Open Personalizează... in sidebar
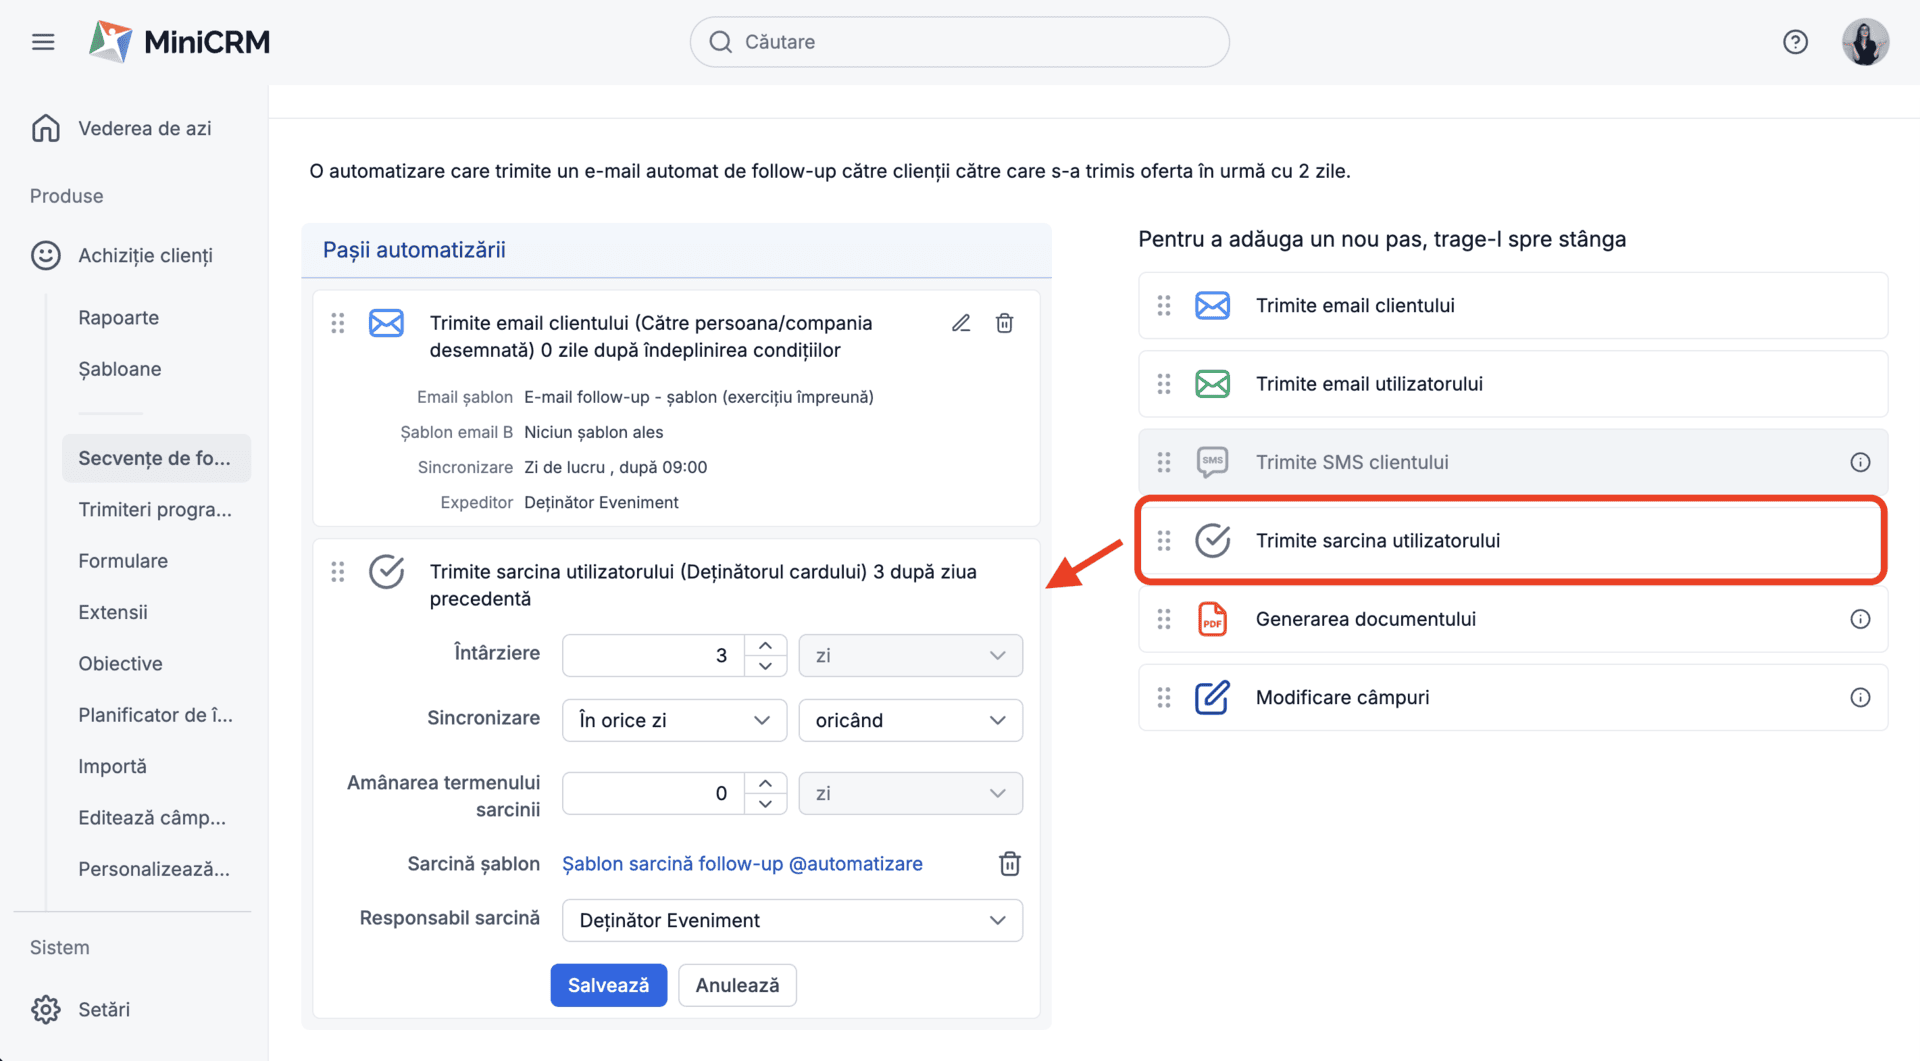Image resolution: width=1920 pixels, height=1061 pixels. click(154, 869)
